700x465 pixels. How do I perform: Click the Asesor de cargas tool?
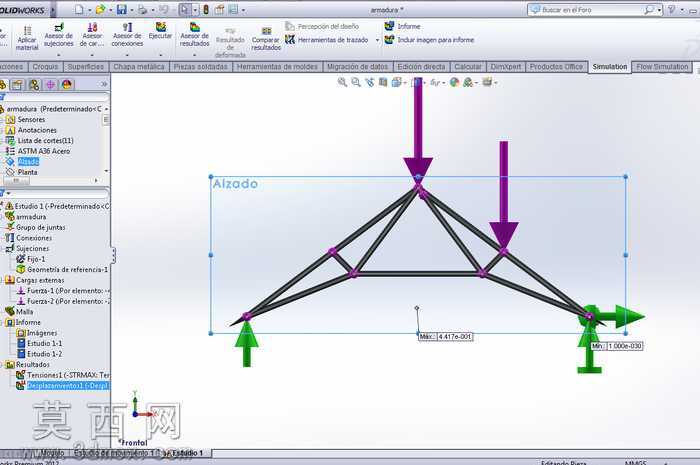(x=92, y=34)
